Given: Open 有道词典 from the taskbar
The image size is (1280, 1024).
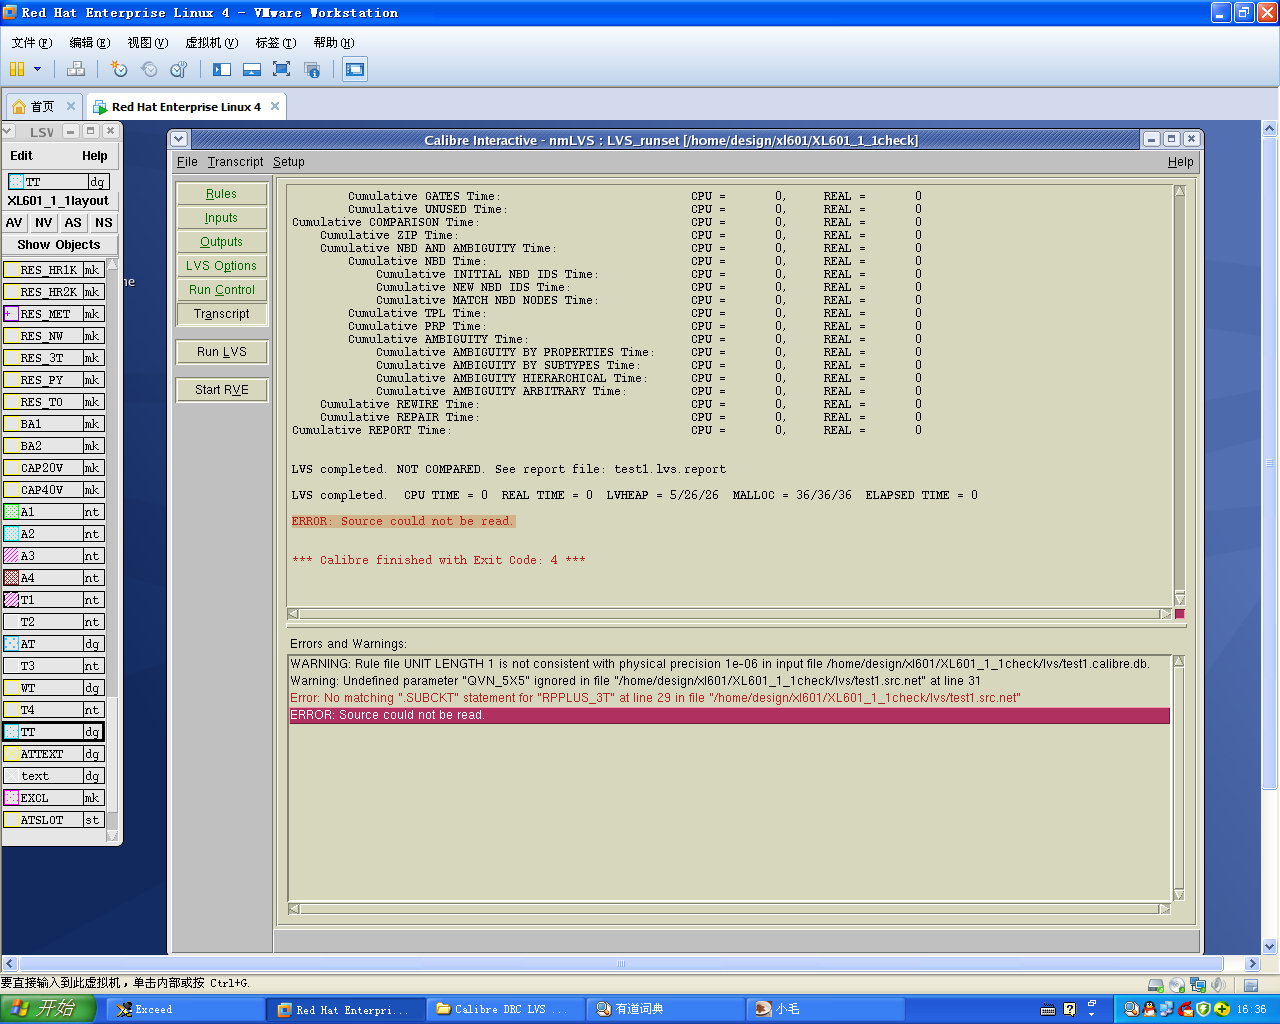Looking at the screenshot, I should (x=665, y=1010).
